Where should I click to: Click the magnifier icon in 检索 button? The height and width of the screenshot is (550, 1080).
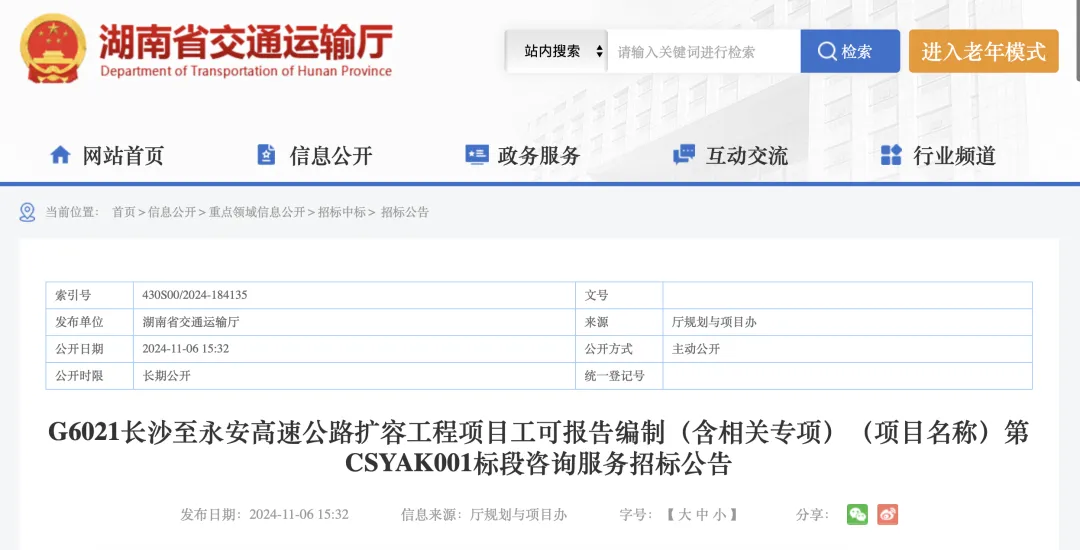[x=827, y=51]
